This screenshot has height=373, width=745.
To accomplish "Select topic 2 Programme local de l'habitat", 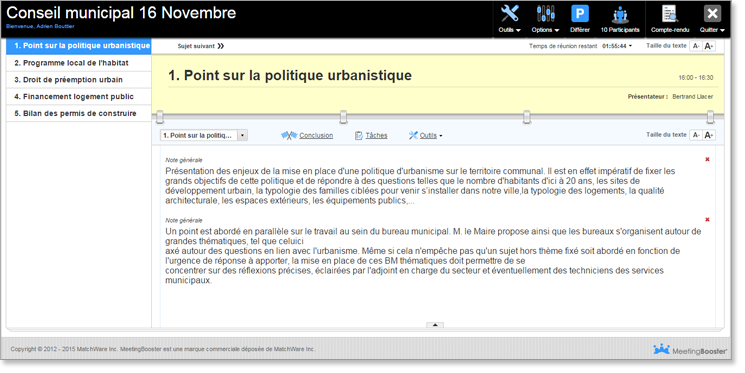I will (79, 63).
